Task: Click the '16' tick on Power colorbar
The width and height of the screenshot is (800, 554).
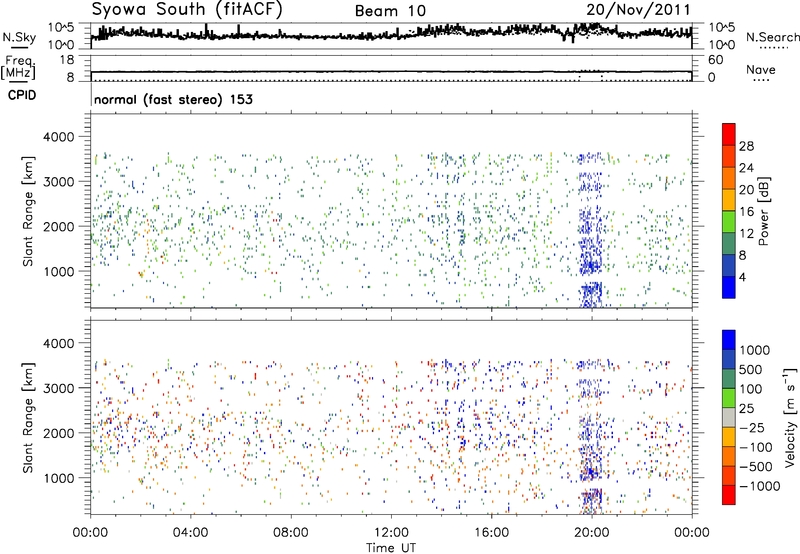Action: [746, 212]
